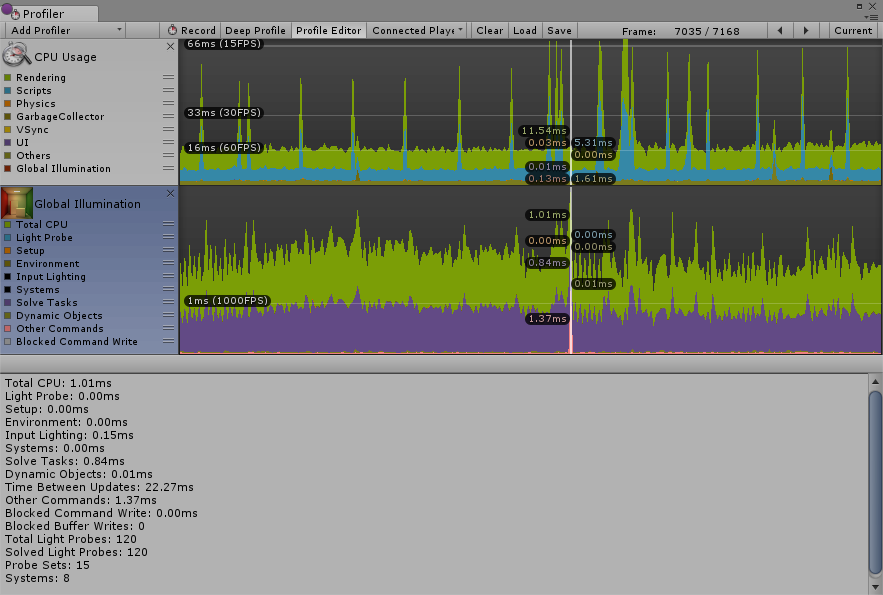The width and height of the screenshot is (883, 595).
Task: Step to the previous frame arrow
Action: coord(780,31)
